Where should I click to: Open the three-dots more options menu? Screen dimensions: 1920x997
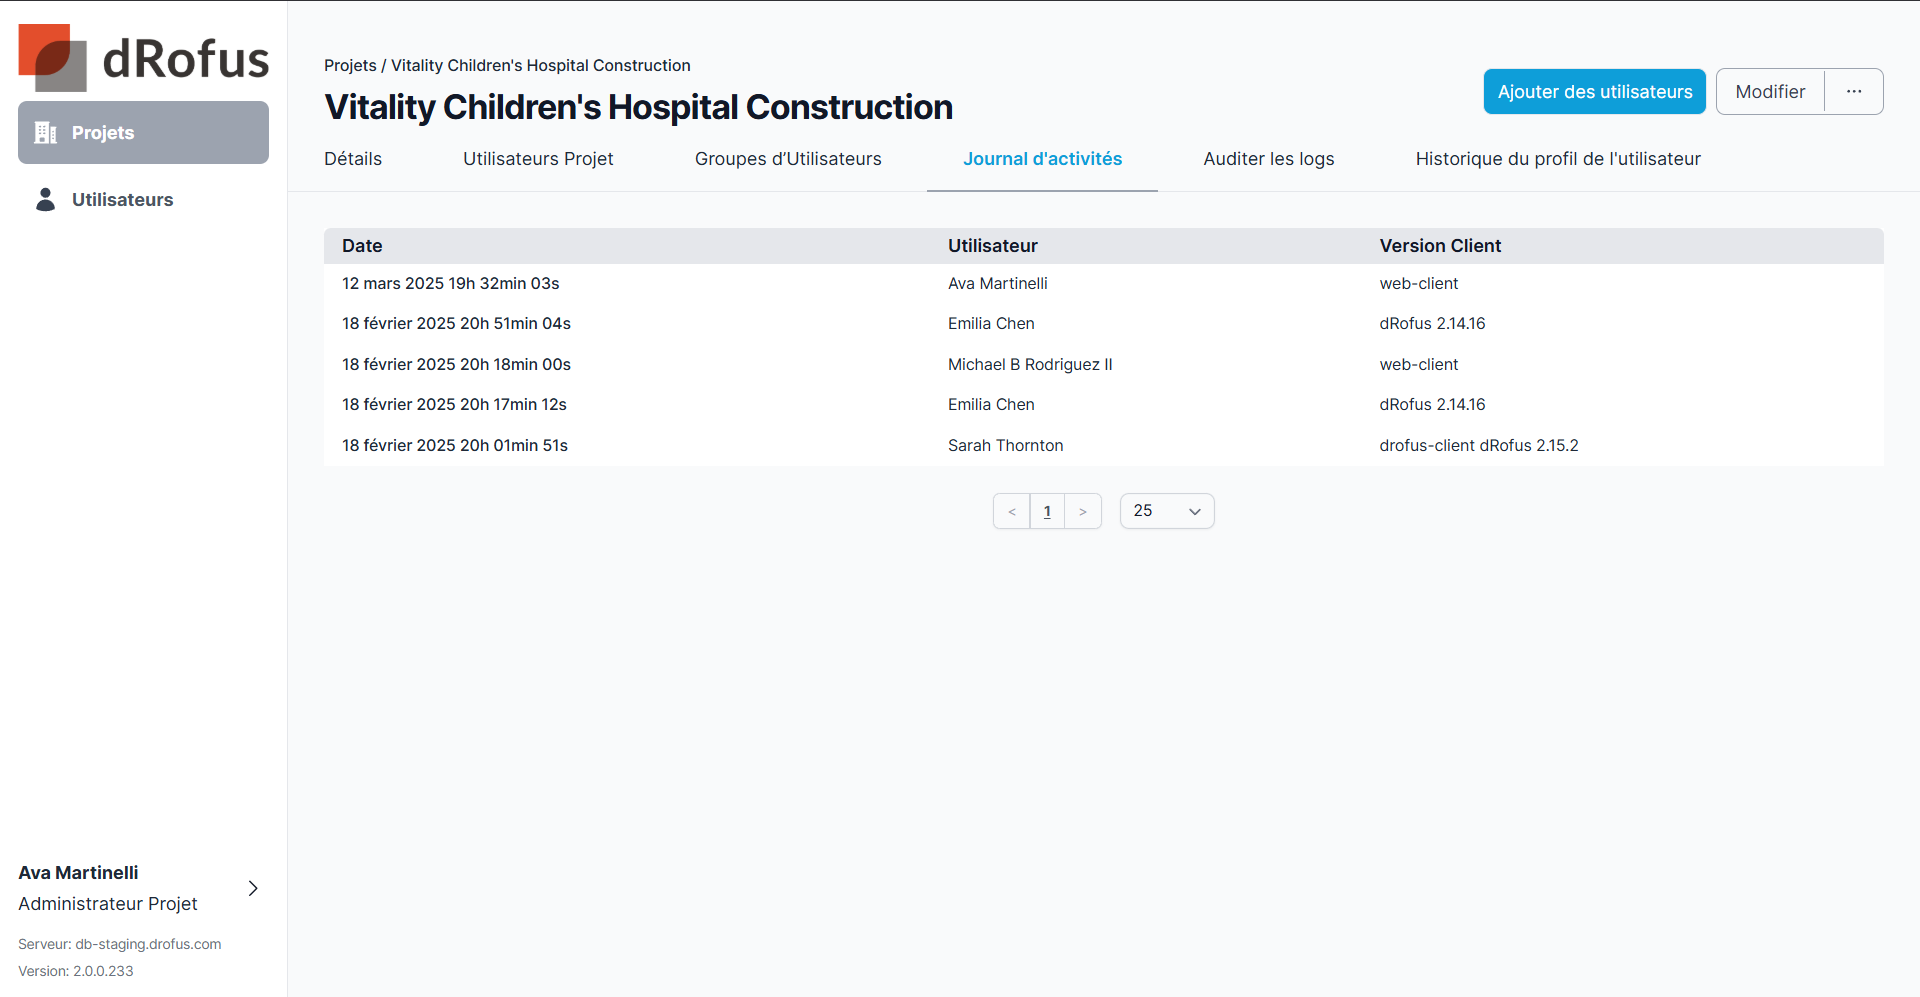click(x=1854, y=92)
